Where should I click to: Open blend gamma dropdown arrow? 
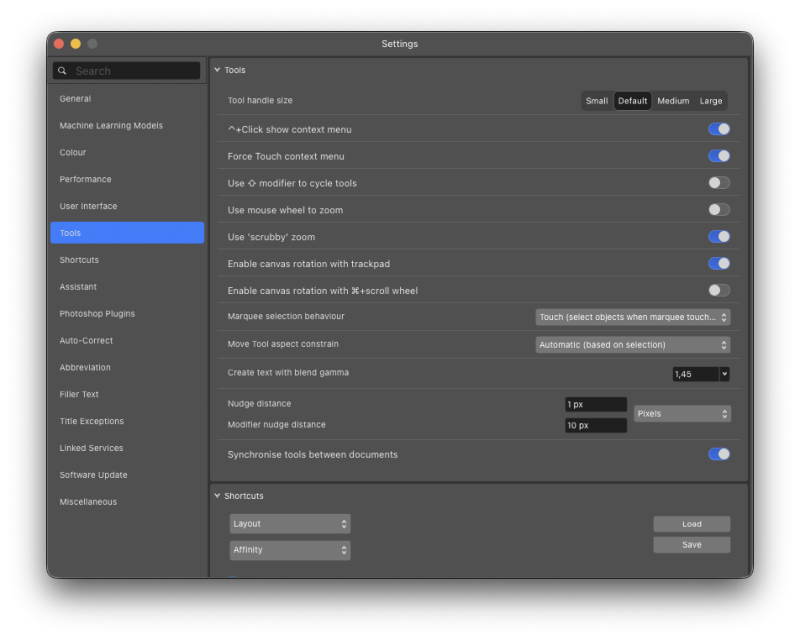pyautogui.click(x=724, y=374)
